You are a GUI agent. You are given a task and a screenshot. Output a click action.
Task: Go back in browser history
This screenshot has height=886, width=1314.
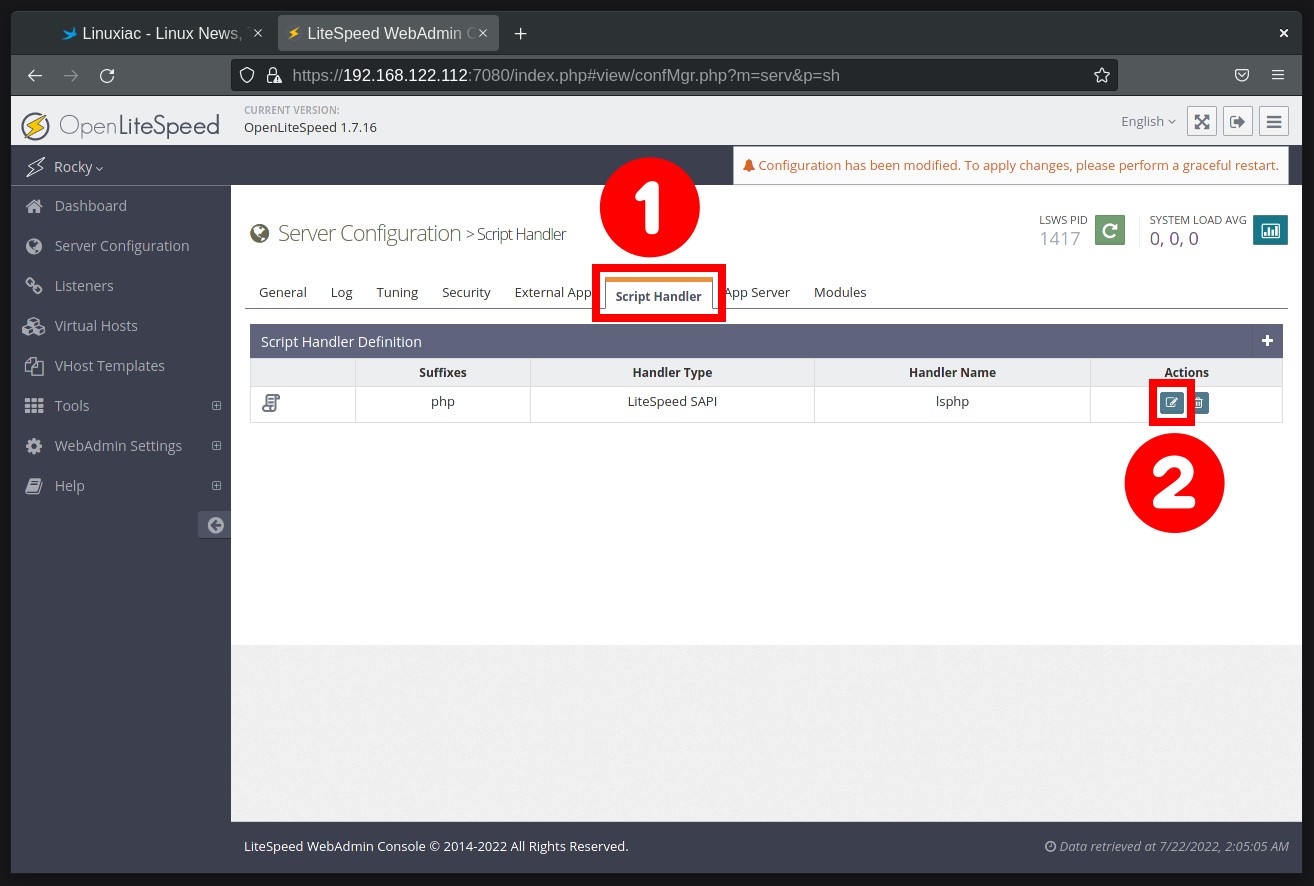35,75
